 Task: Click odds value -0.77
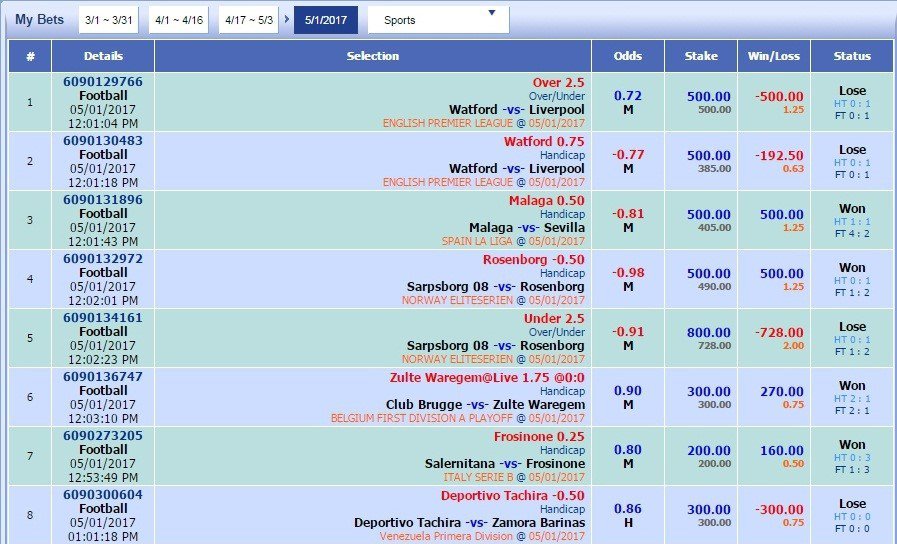tap(628, 154)
